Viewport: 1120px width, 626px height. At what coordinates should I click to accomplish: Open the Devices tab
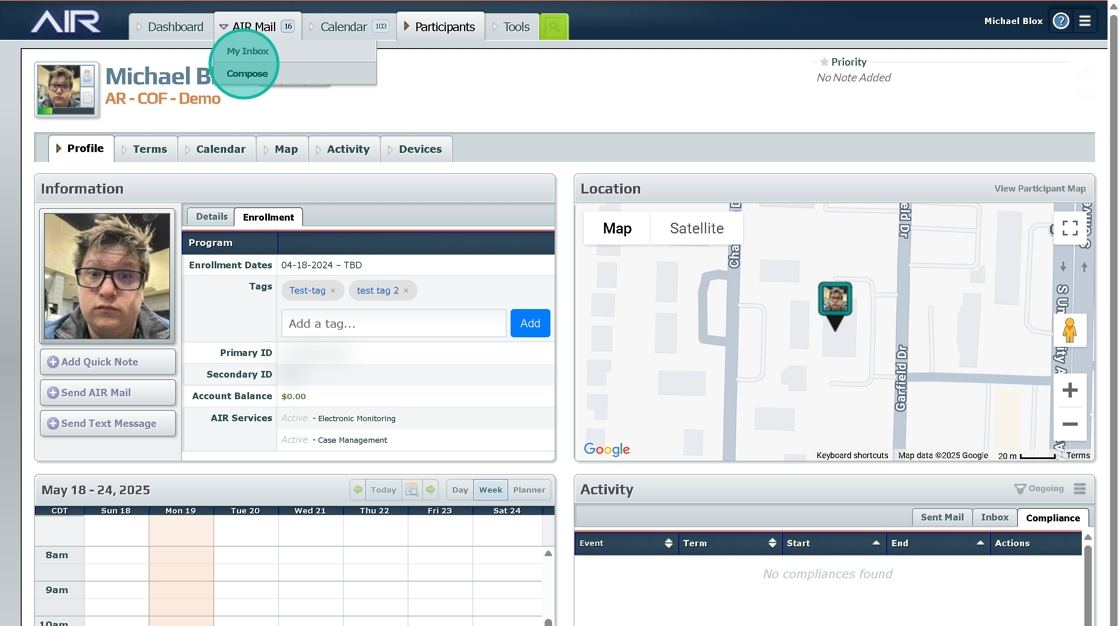pos(416,149)
